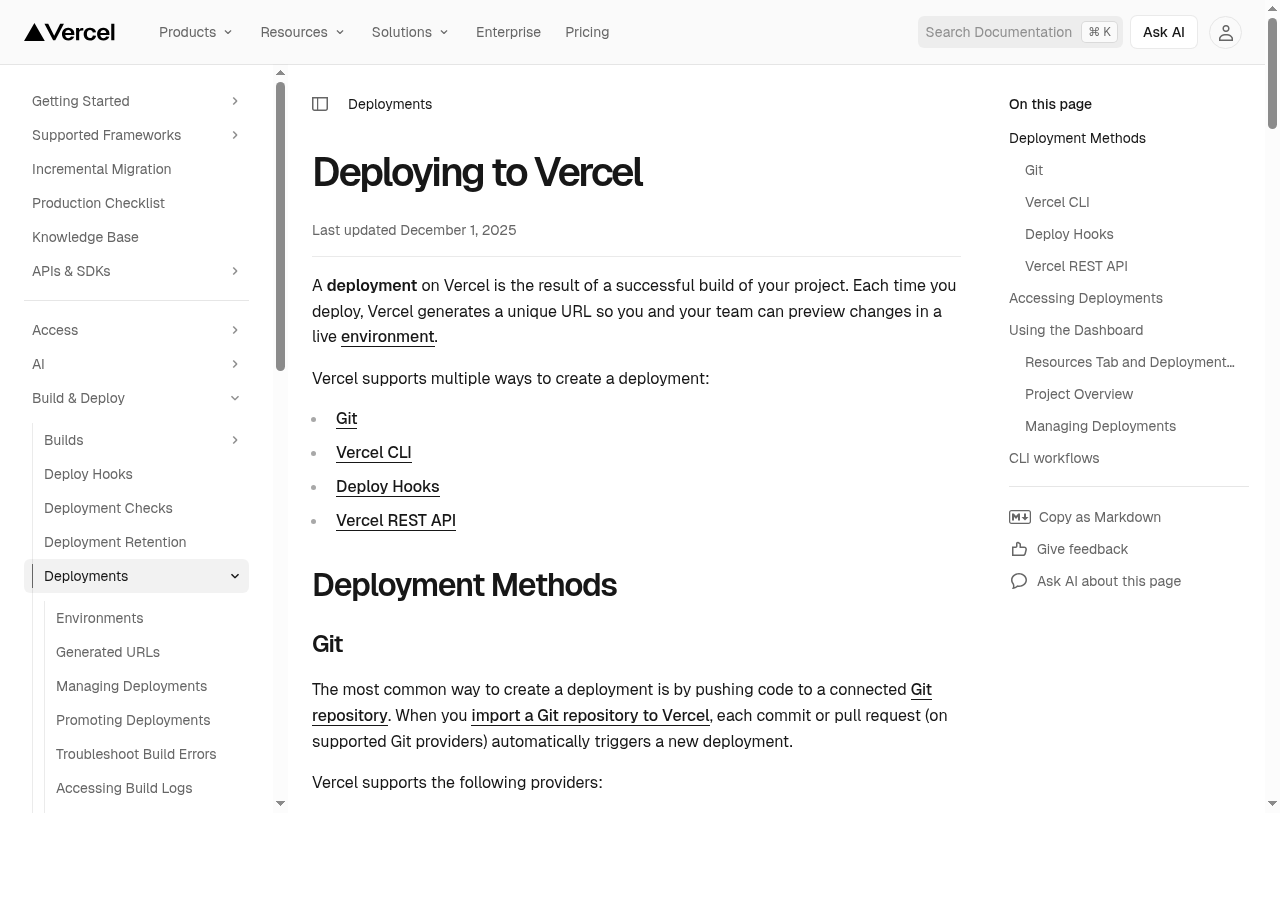
Task: Click the page scrollbar down arrow
Action: click(1272, 803)
